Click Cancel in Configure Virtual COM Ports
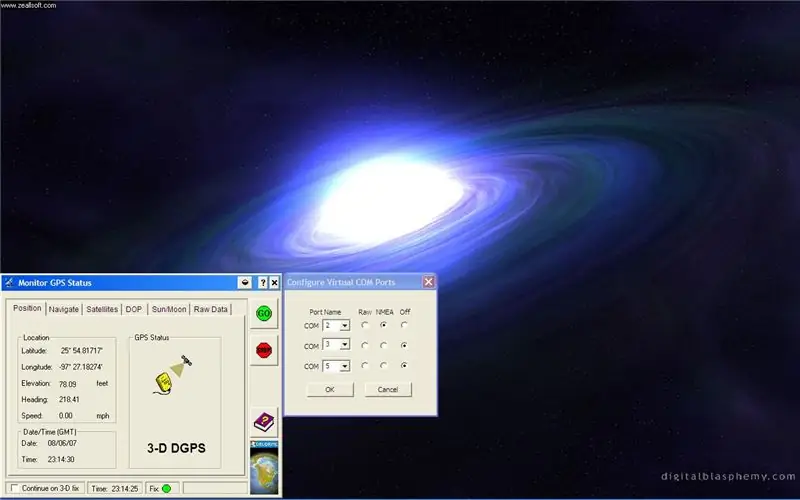The height and width of the screenshot is (500, 800). pos(388,389)
